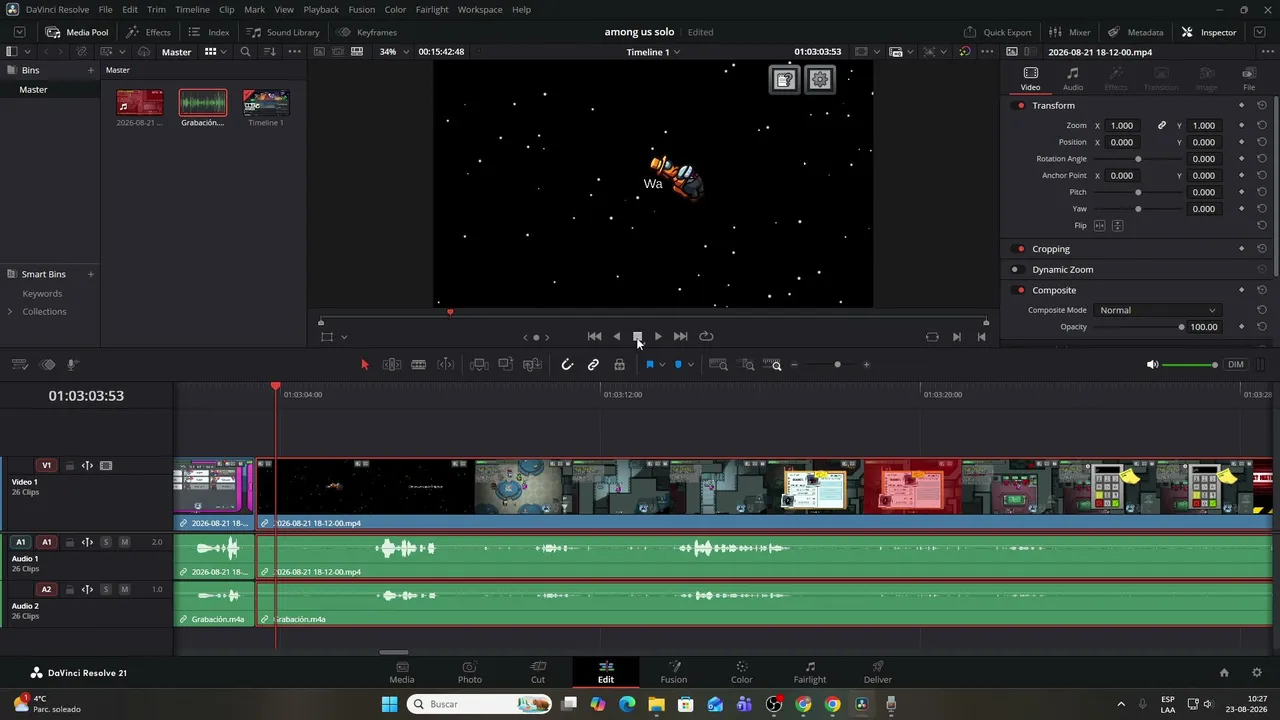The height and width of the screenshot is (720, 1280).
Task: Activate the Blade Edit tool
Action: [419, 365]
